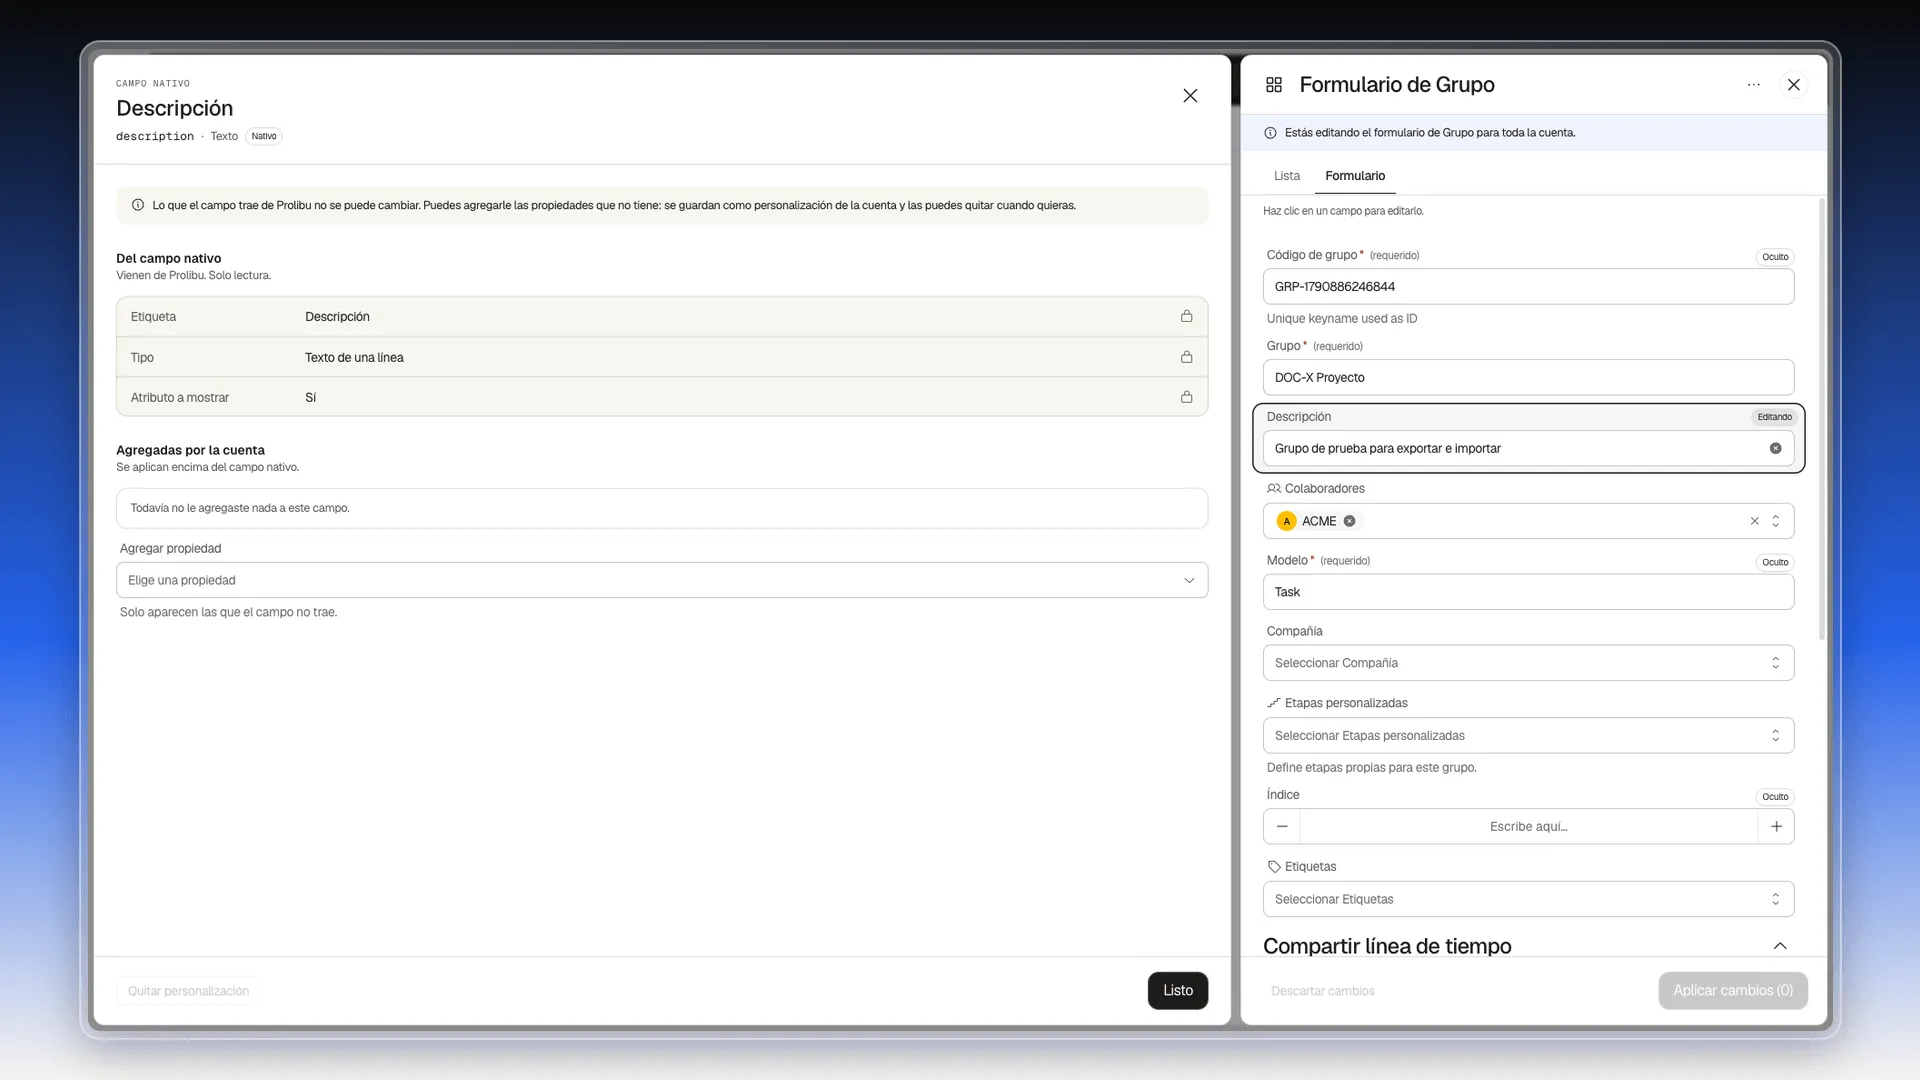Decrease Índice with the minus button

tap(1282, 827)
